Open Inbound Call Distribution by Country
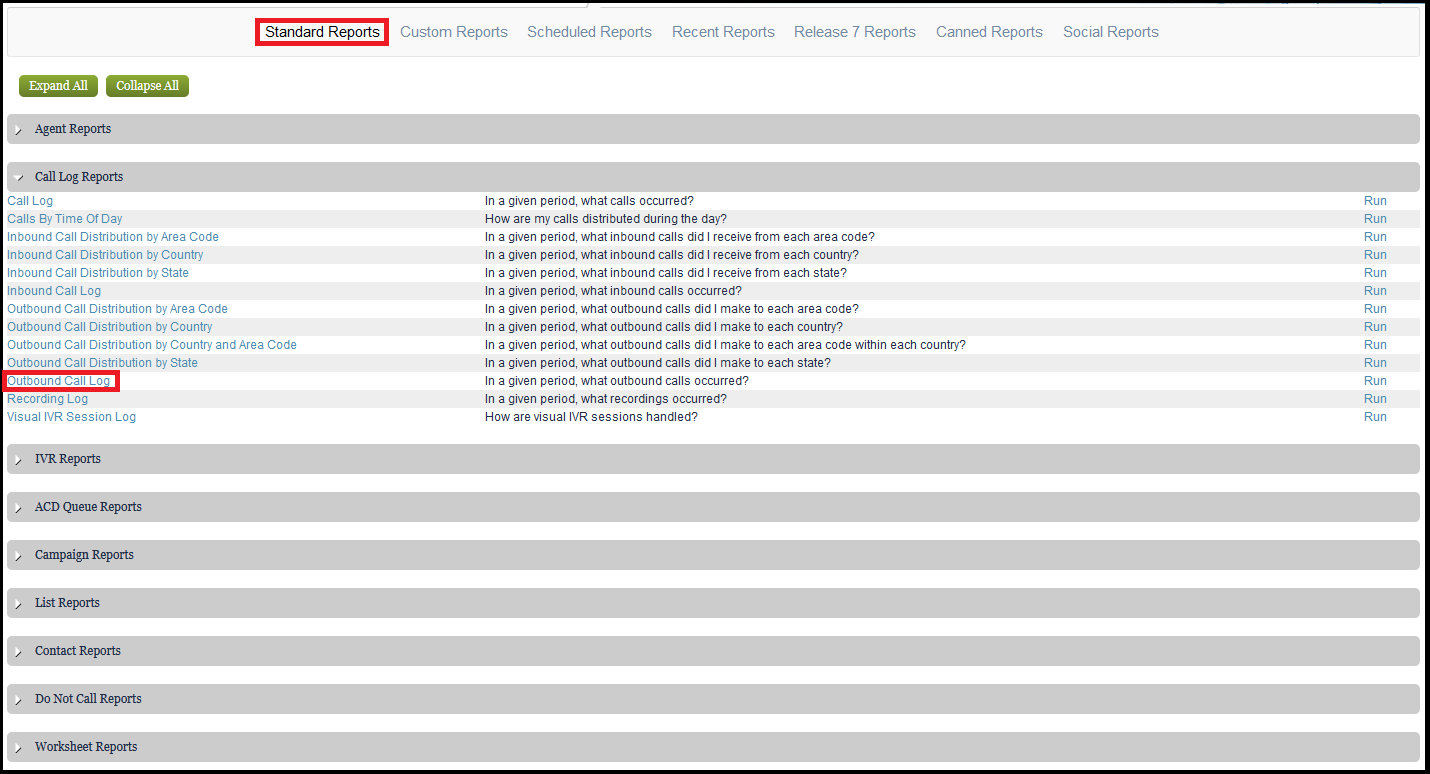 [x=105, y=255]
